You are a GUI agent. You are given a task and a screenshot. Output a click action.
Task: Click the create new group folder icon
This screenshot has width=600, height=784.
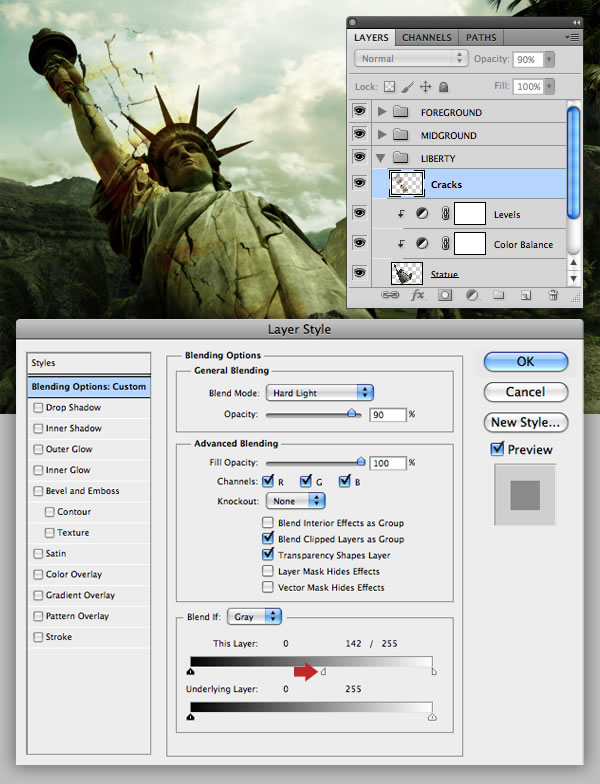(498, 294)
